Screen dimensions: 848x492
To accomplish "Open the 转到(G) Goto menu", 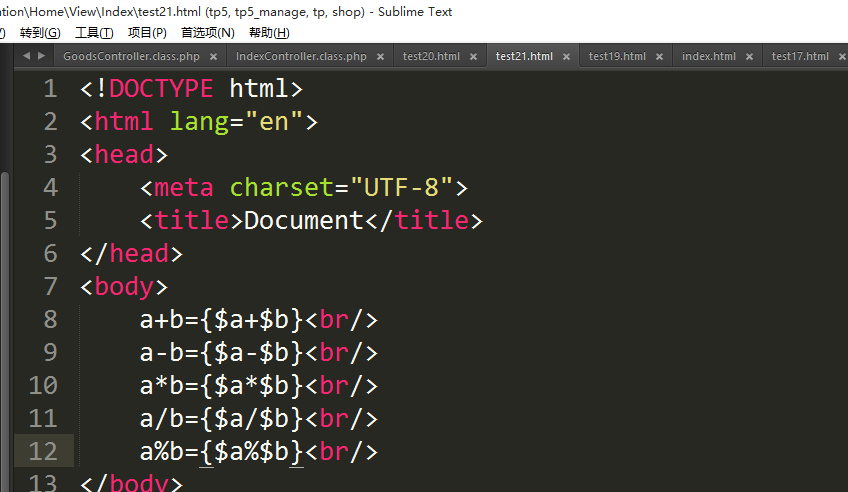I will [x=40, y=33].
